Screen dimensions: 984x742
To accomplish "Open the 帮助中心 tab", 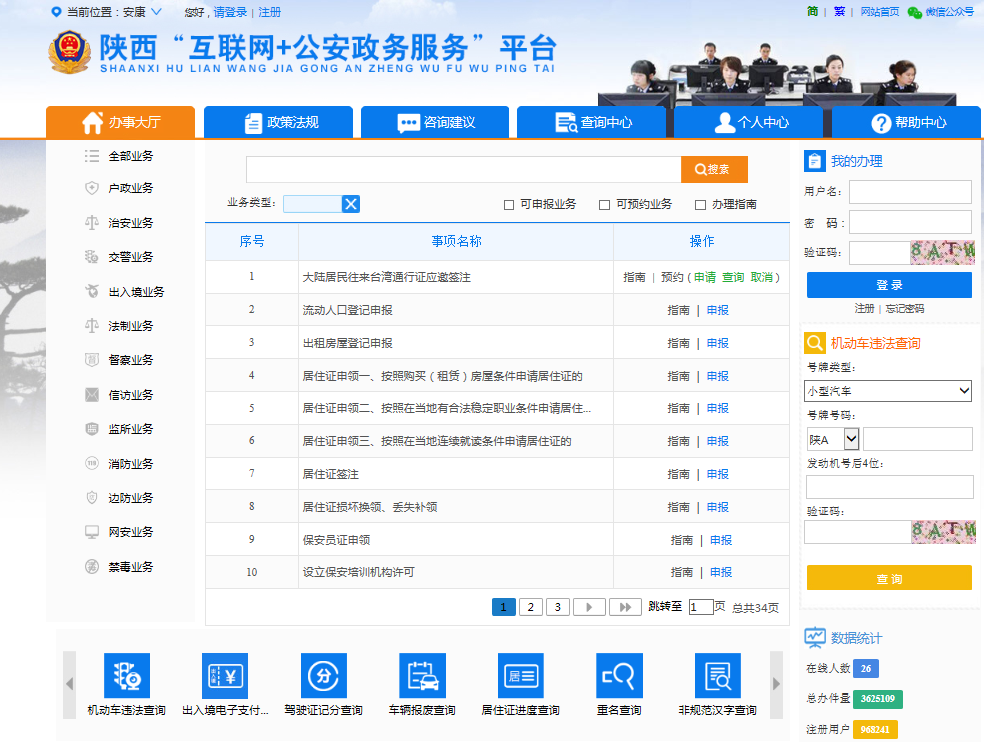I will pos(906,122).
